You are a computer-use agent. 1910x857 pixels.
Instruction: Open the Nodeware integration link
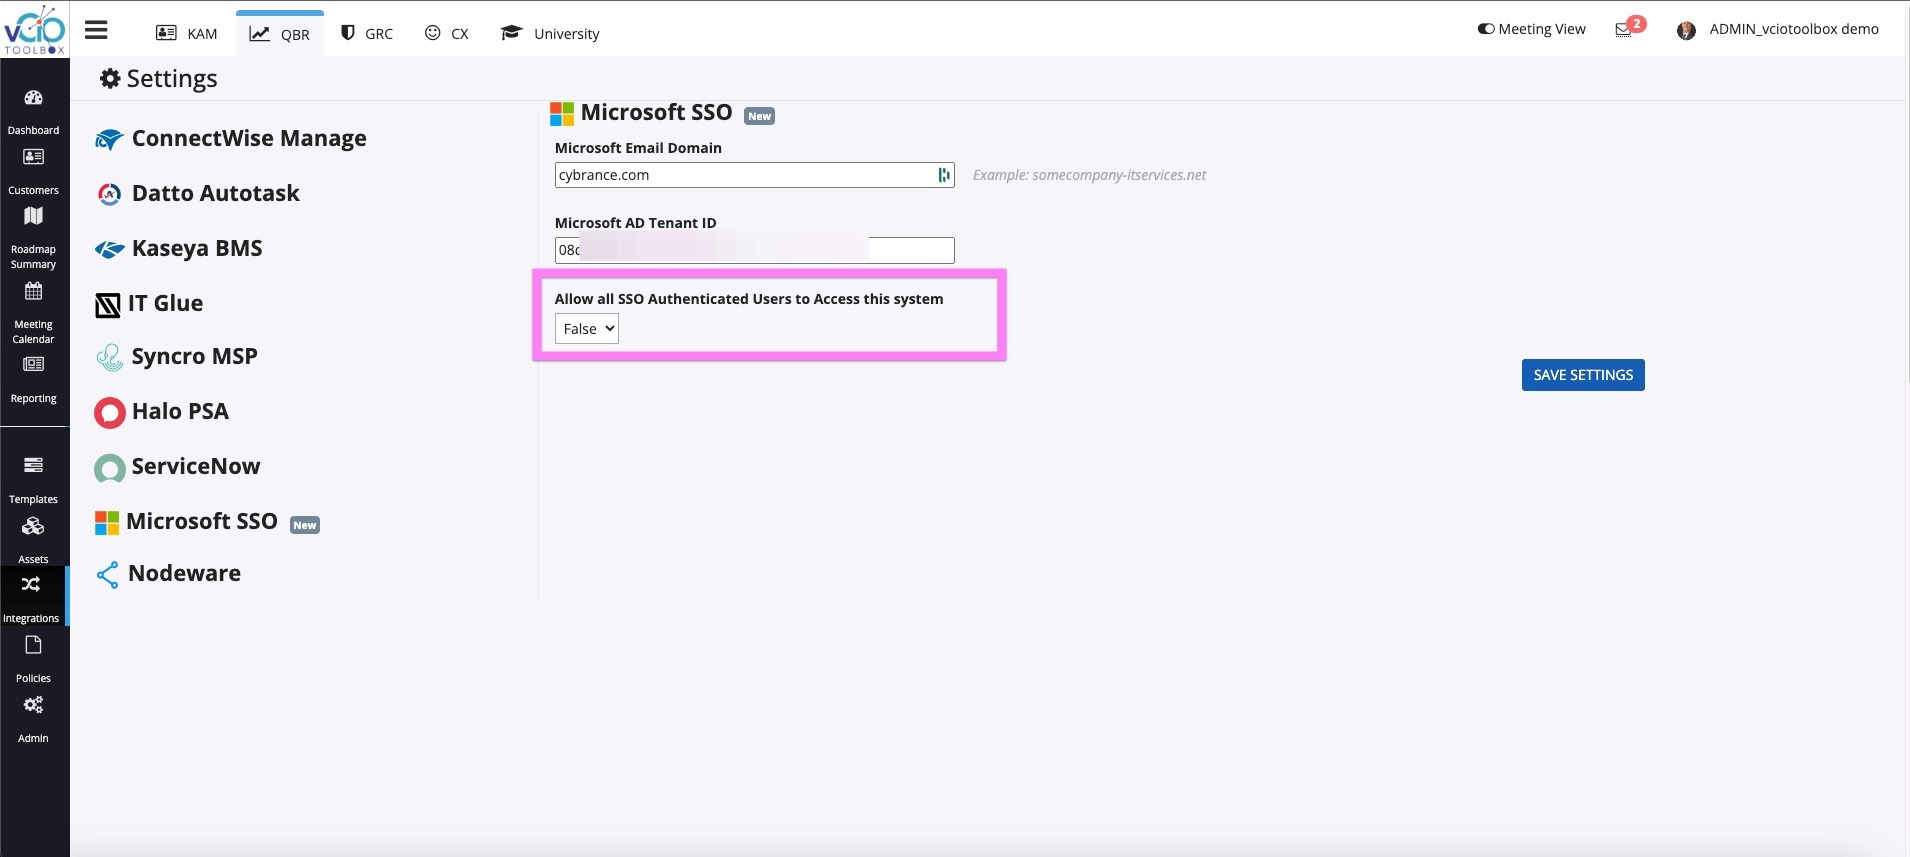tap(185, 573)
